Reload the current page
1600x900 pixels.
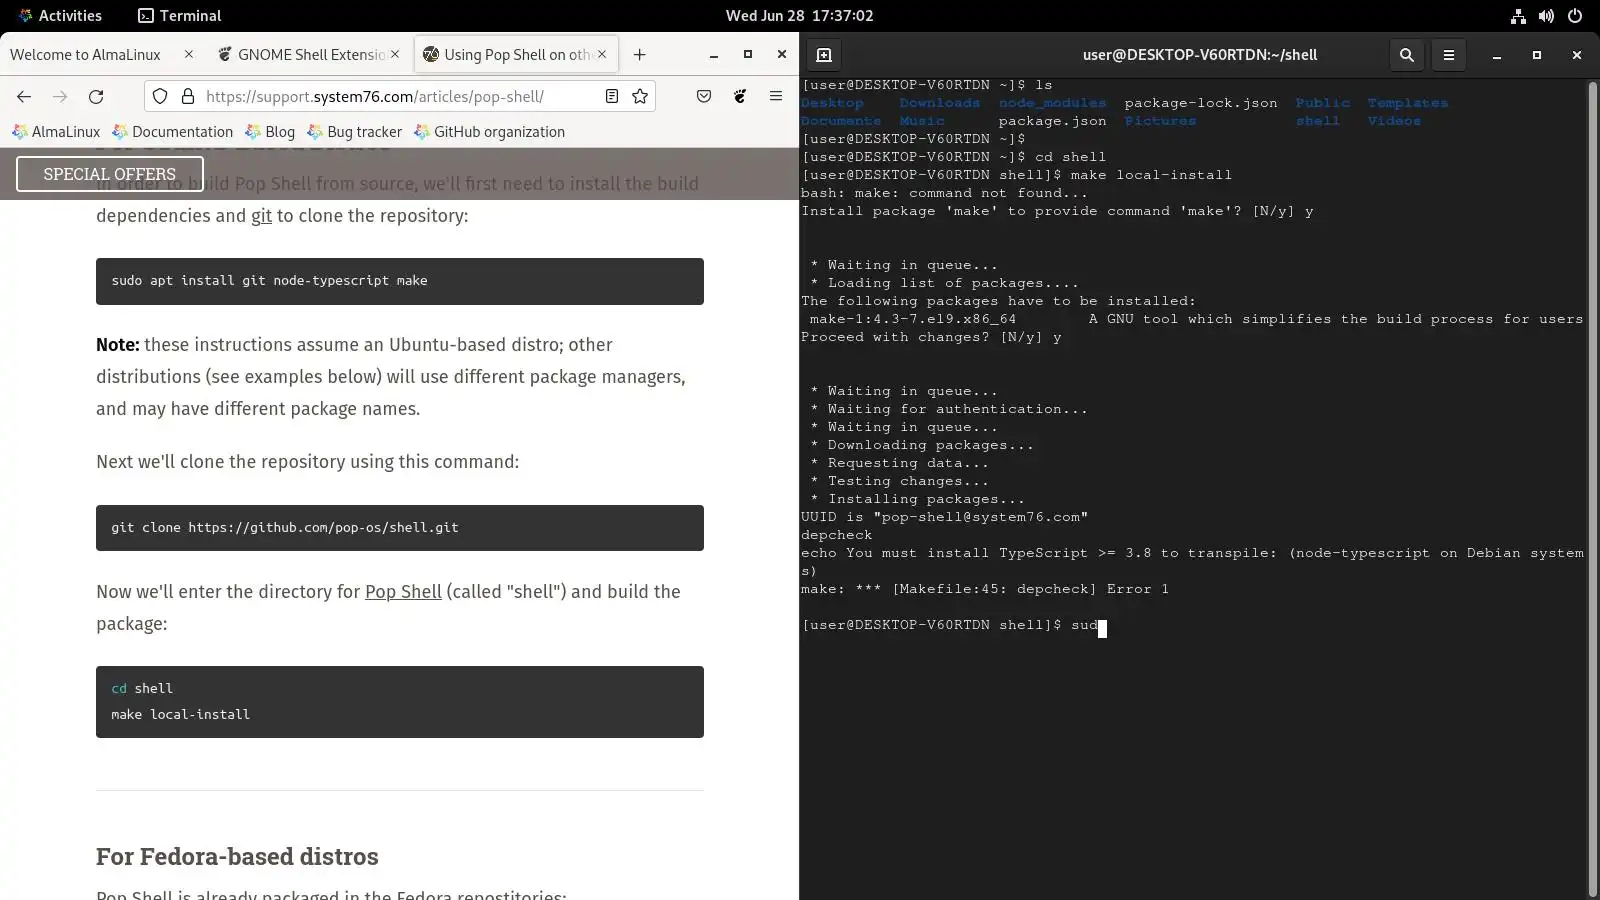point(96,96)
